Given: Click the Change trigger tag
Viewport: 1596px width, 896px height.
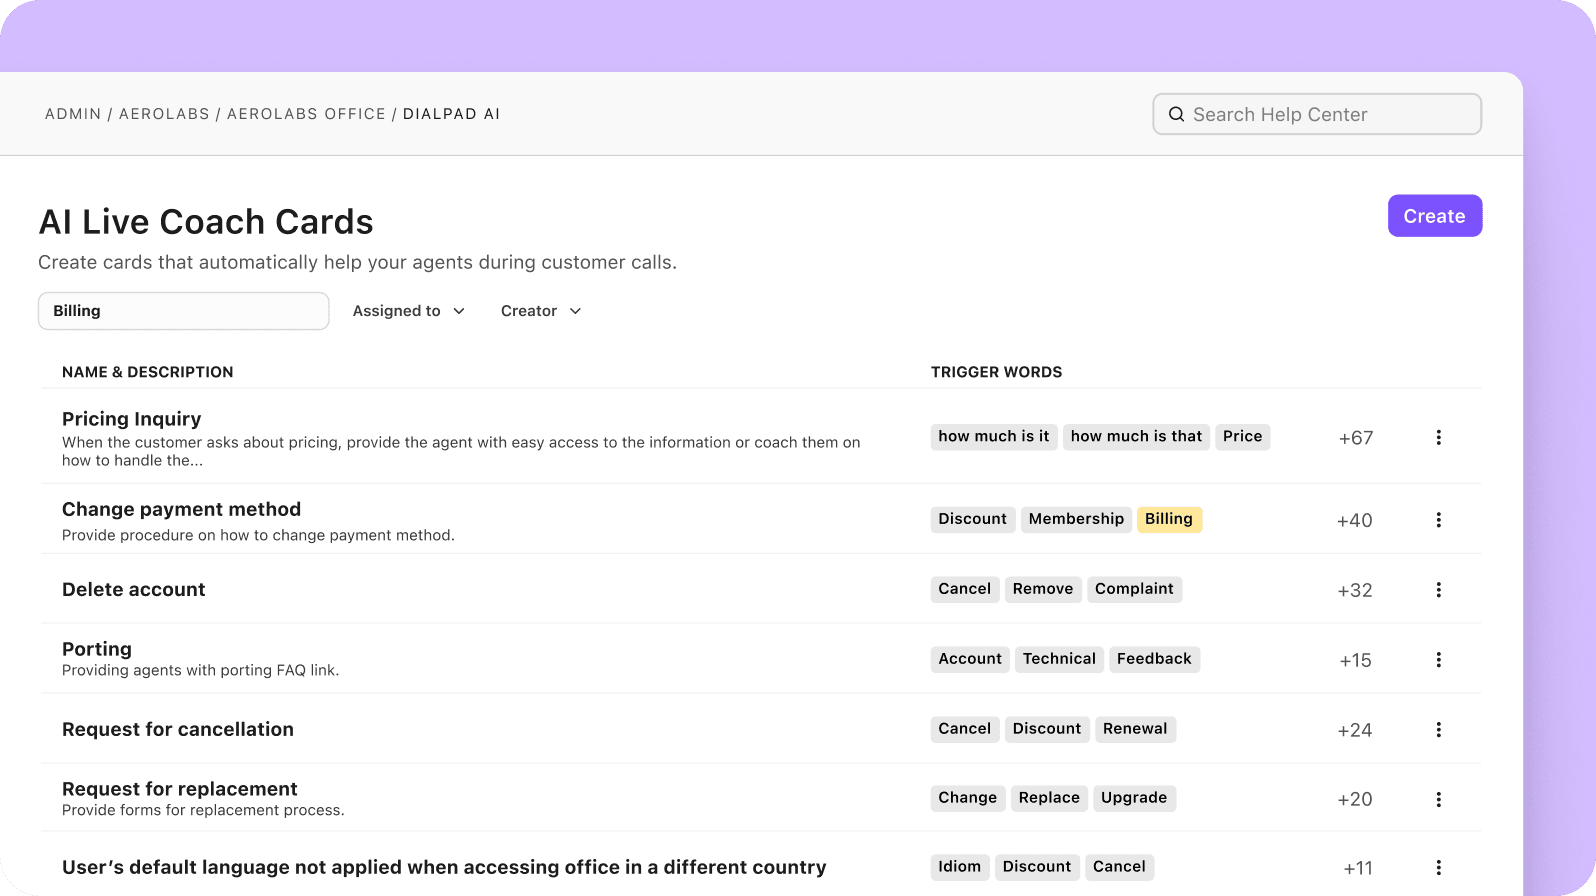Looking at the screenshot, I should click(967, 798).
